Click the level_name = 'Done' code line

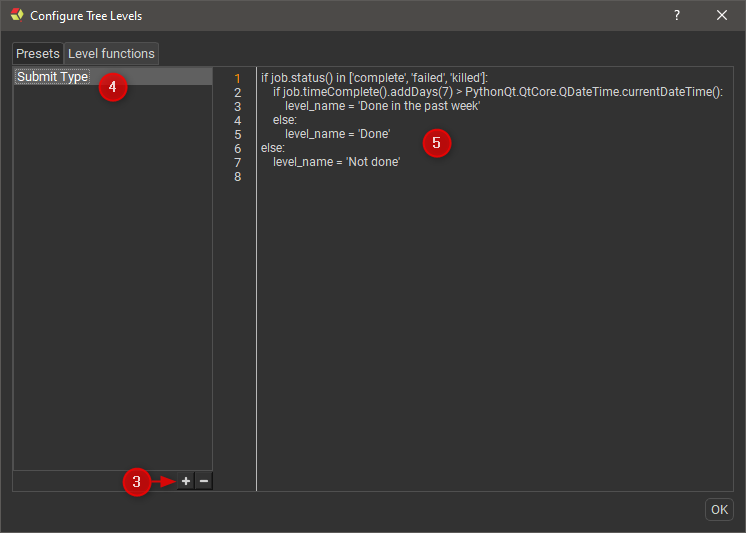337,134
